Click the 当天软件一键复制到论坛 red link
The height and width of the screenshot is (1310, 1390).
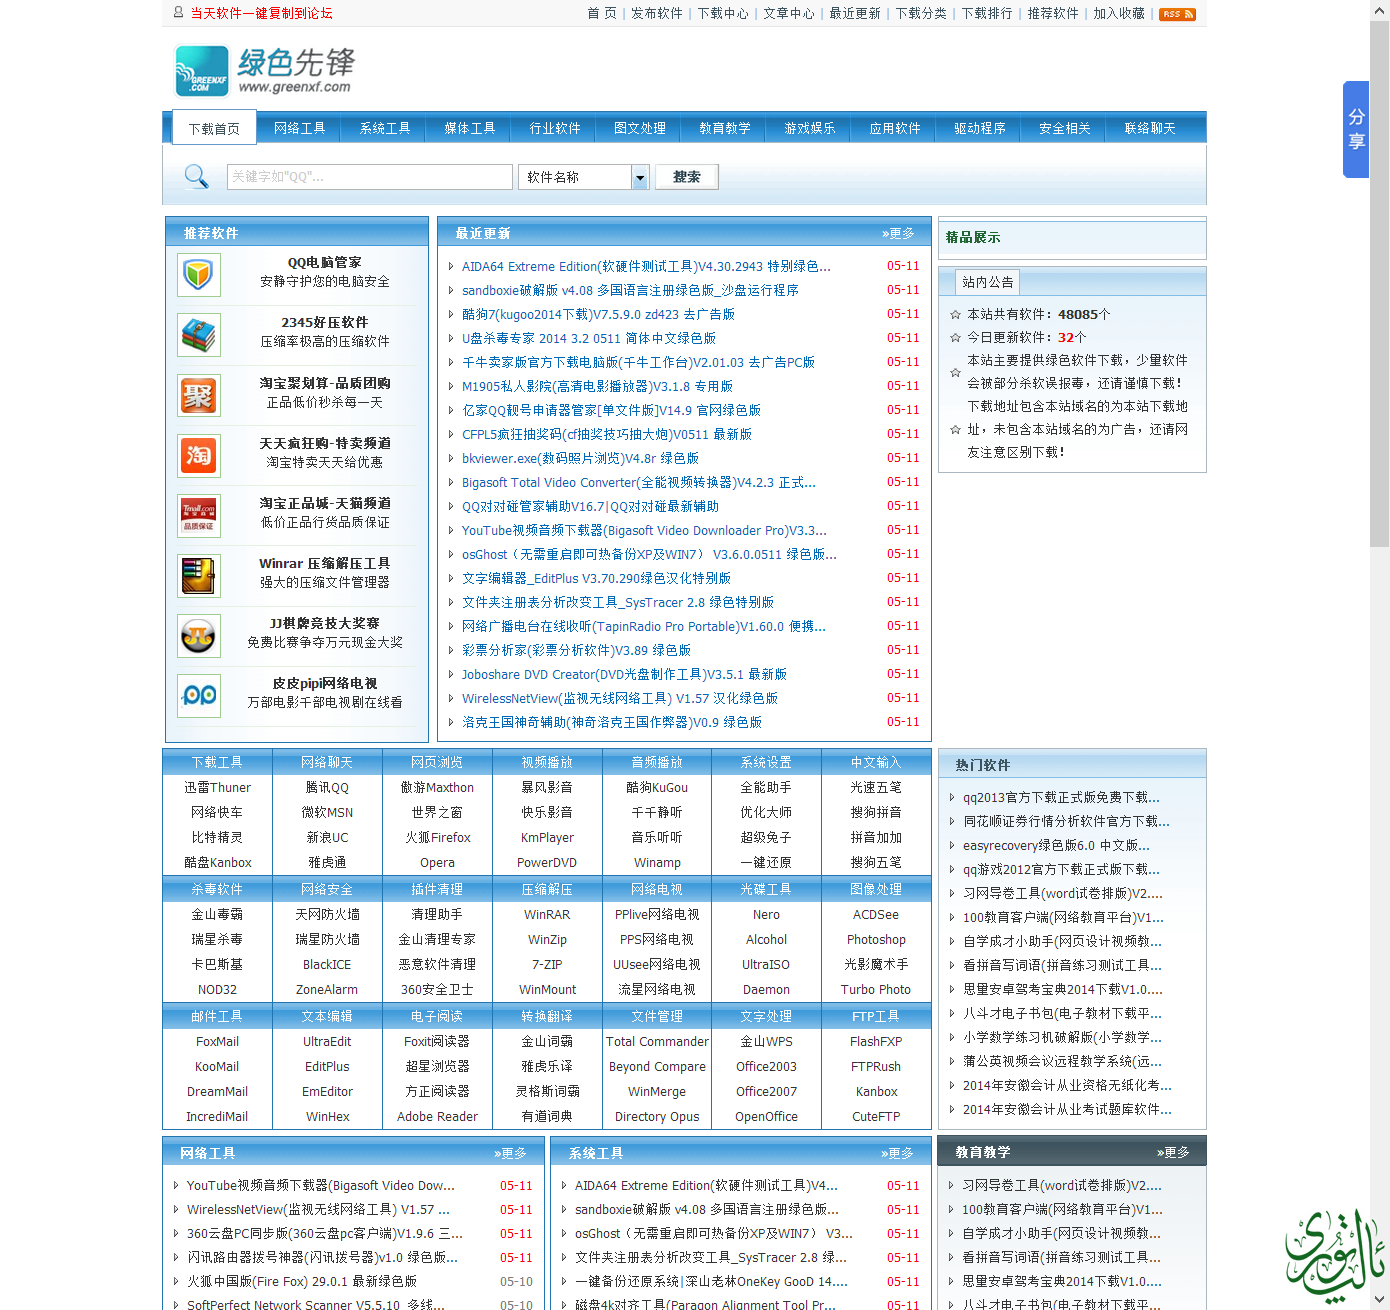[x=261, y=13]
